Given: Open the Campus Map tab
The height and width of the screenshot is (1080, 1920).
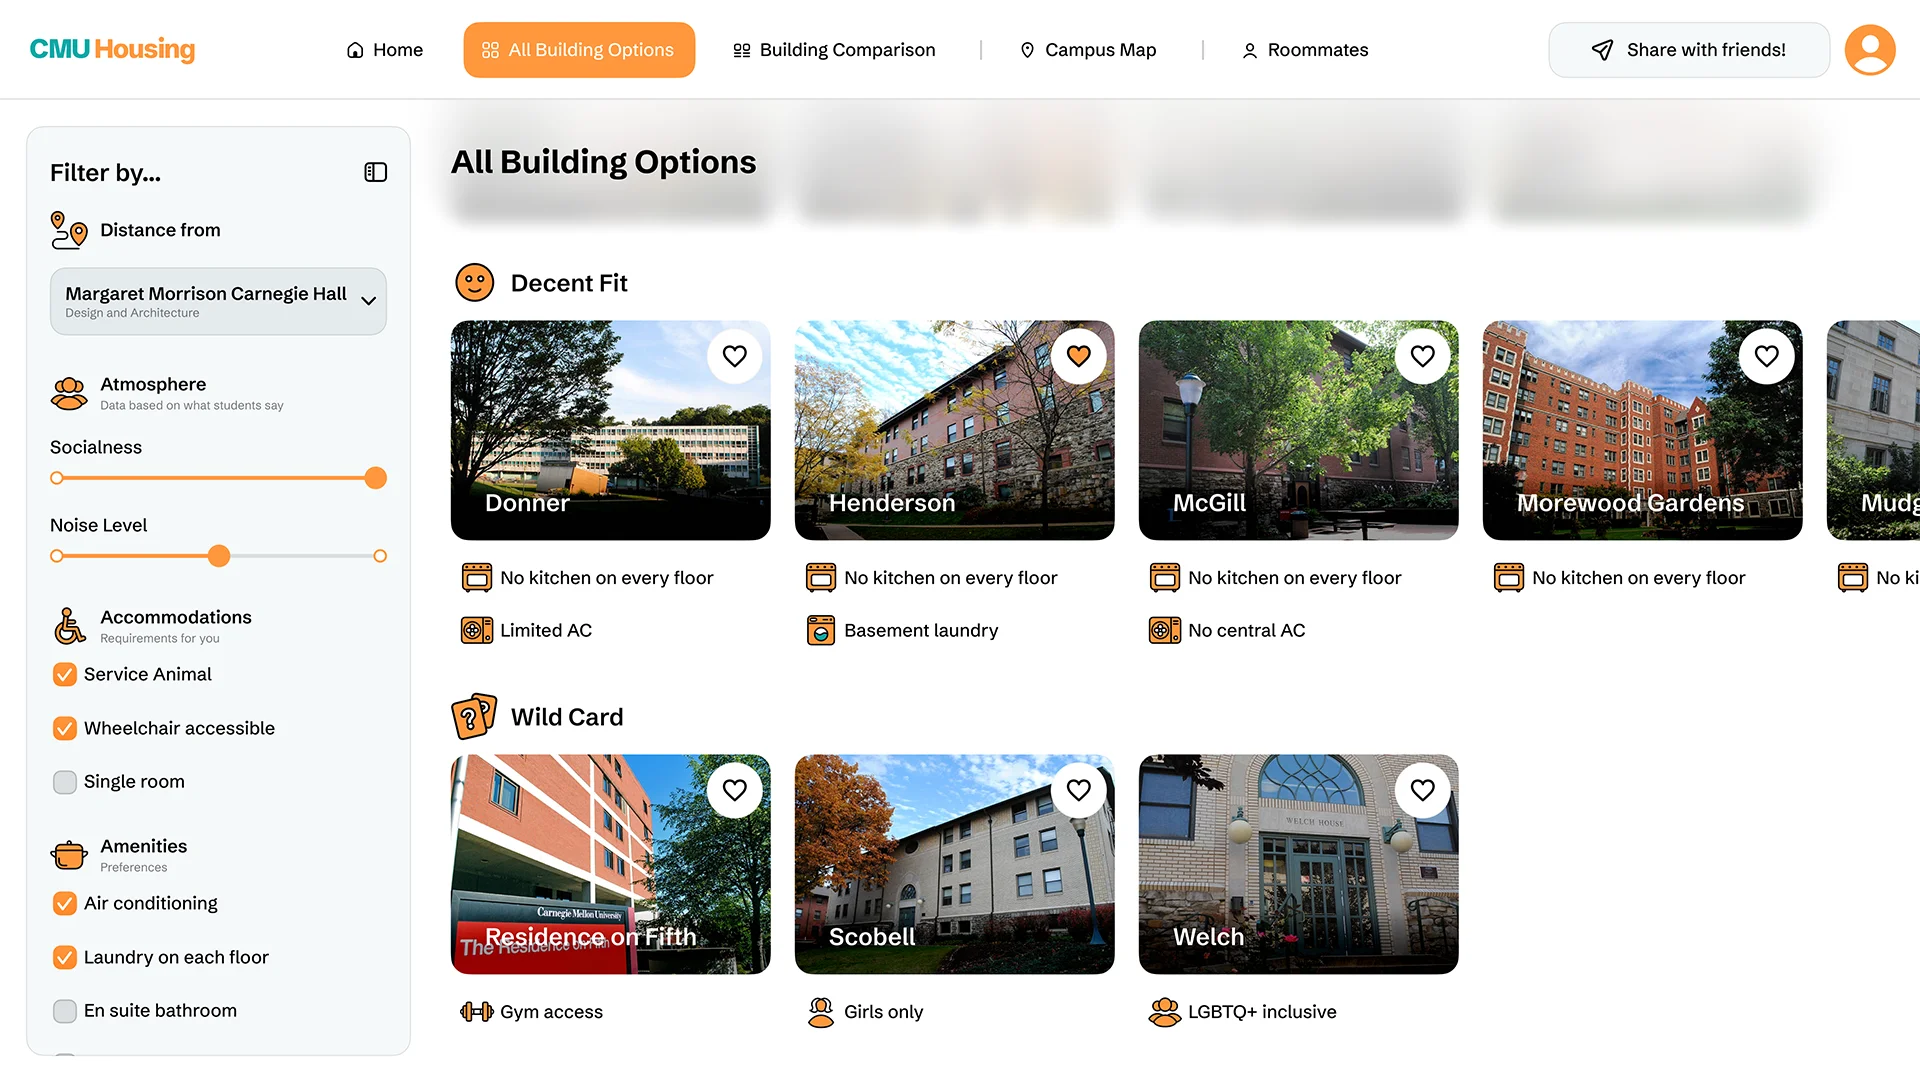Looking at the screenshot, I should (x=1088, y=50).
